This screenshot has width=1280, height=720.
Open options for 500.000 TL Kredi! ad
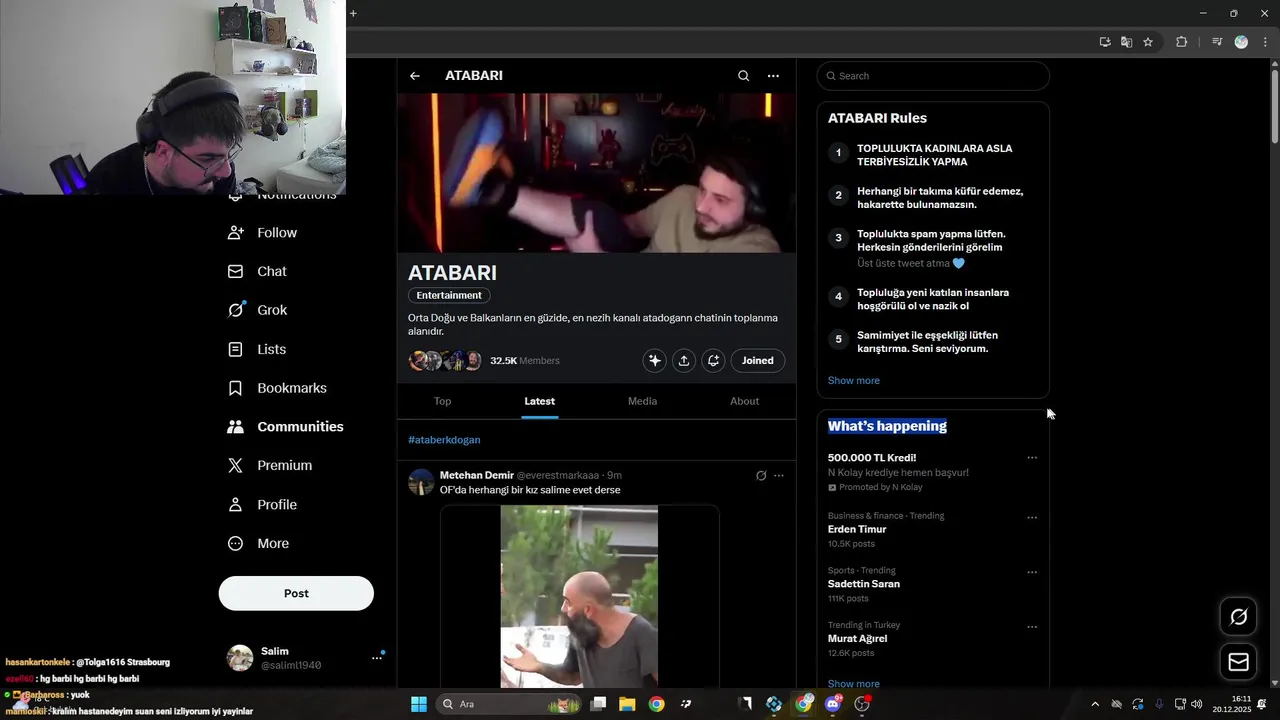[x=1032, y=458]
